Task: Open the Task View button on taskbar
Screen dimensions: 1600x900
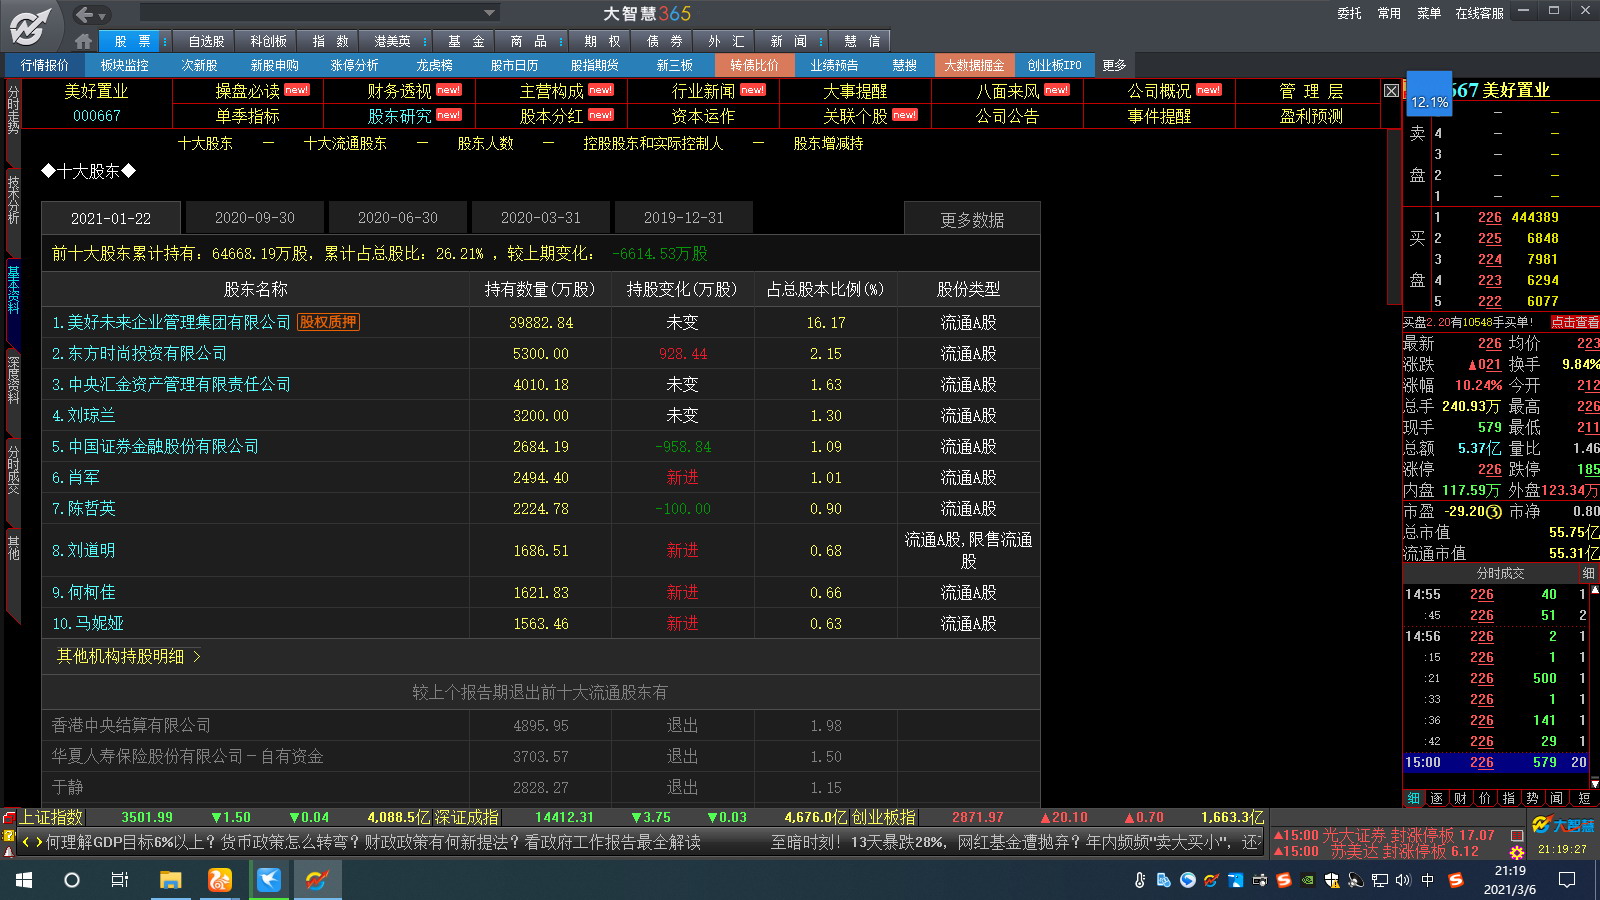Action: click(120, 880)
